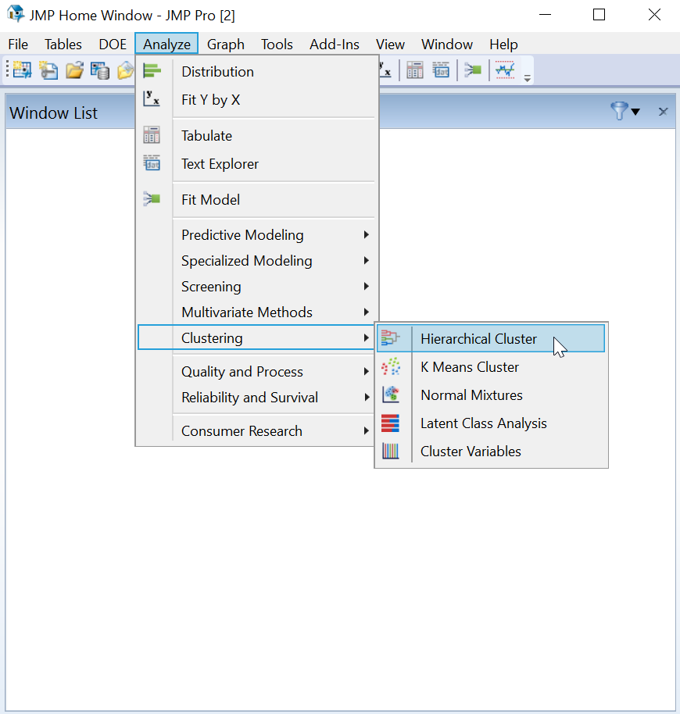Open the Graph menu
The height and width of the screenshot is (714, 680).
[225, 44]
